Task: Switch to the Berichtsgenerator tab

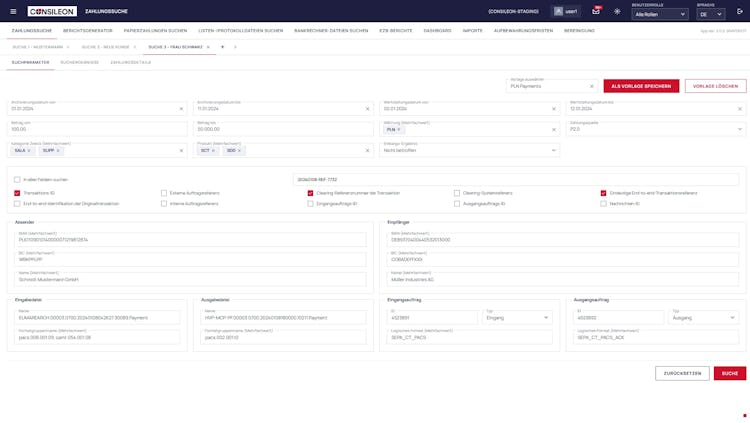Action: 88,31
